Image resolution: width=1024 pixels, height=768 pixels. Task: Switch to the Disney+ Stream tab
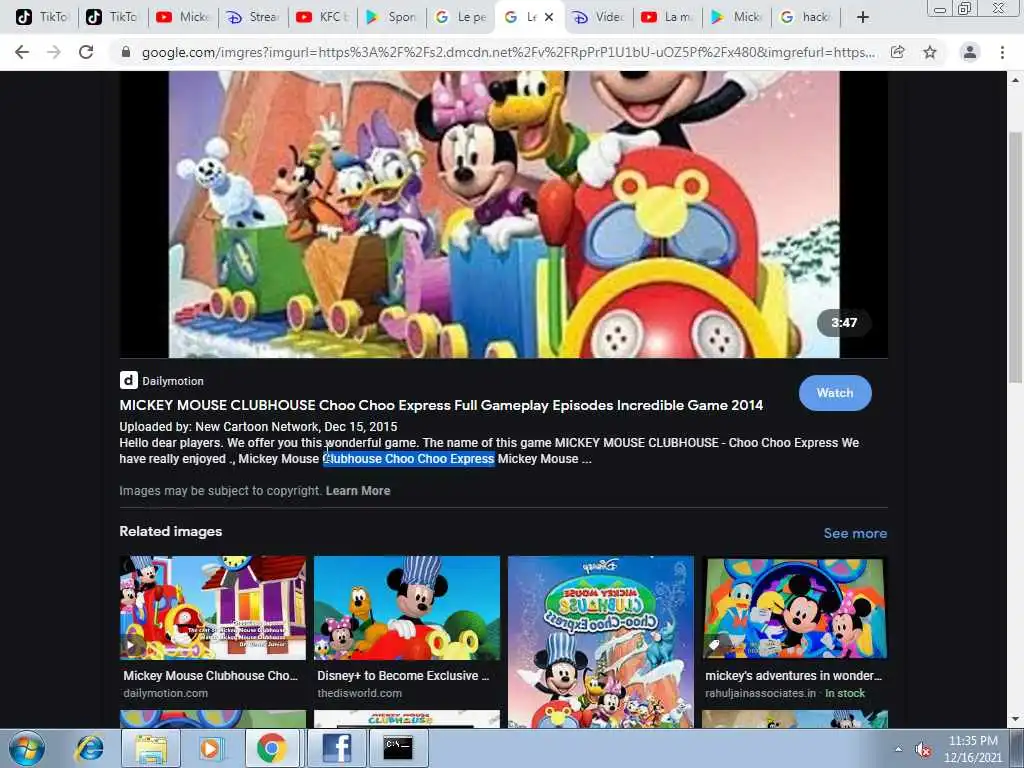pyautogui.click(x=253, y=17)
